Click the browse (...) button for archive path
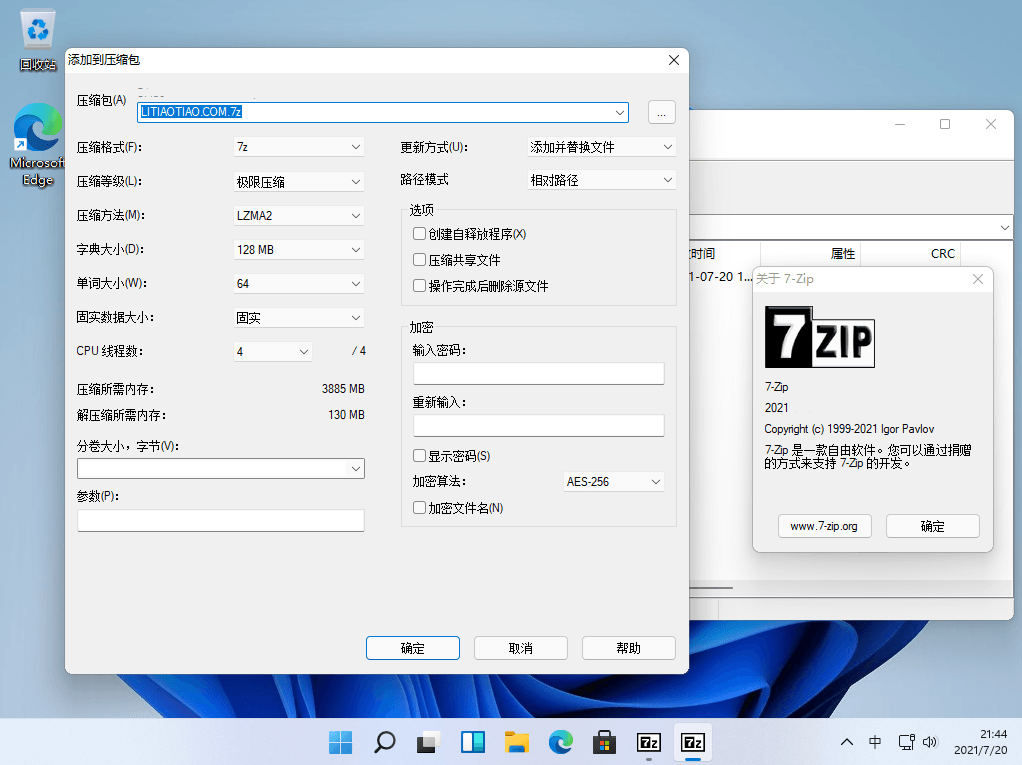1022x765 pixels. 662,112
